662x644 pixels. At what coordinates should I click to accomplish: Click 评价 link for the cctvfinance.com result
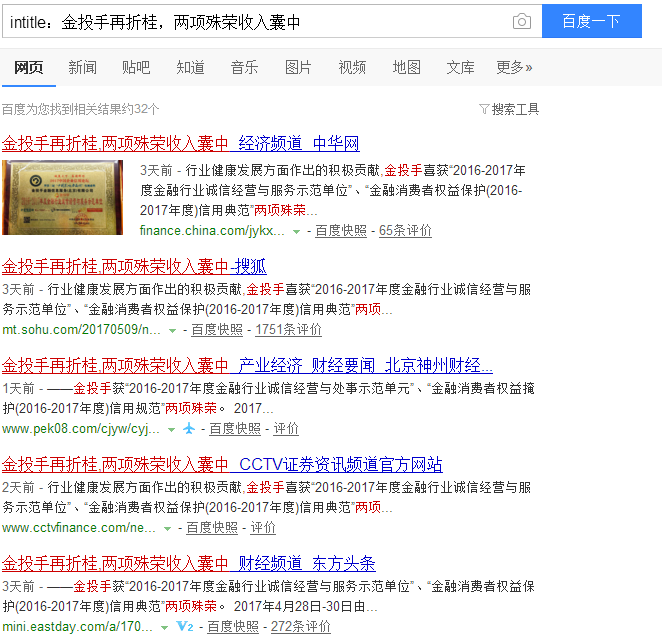(263, 527)
